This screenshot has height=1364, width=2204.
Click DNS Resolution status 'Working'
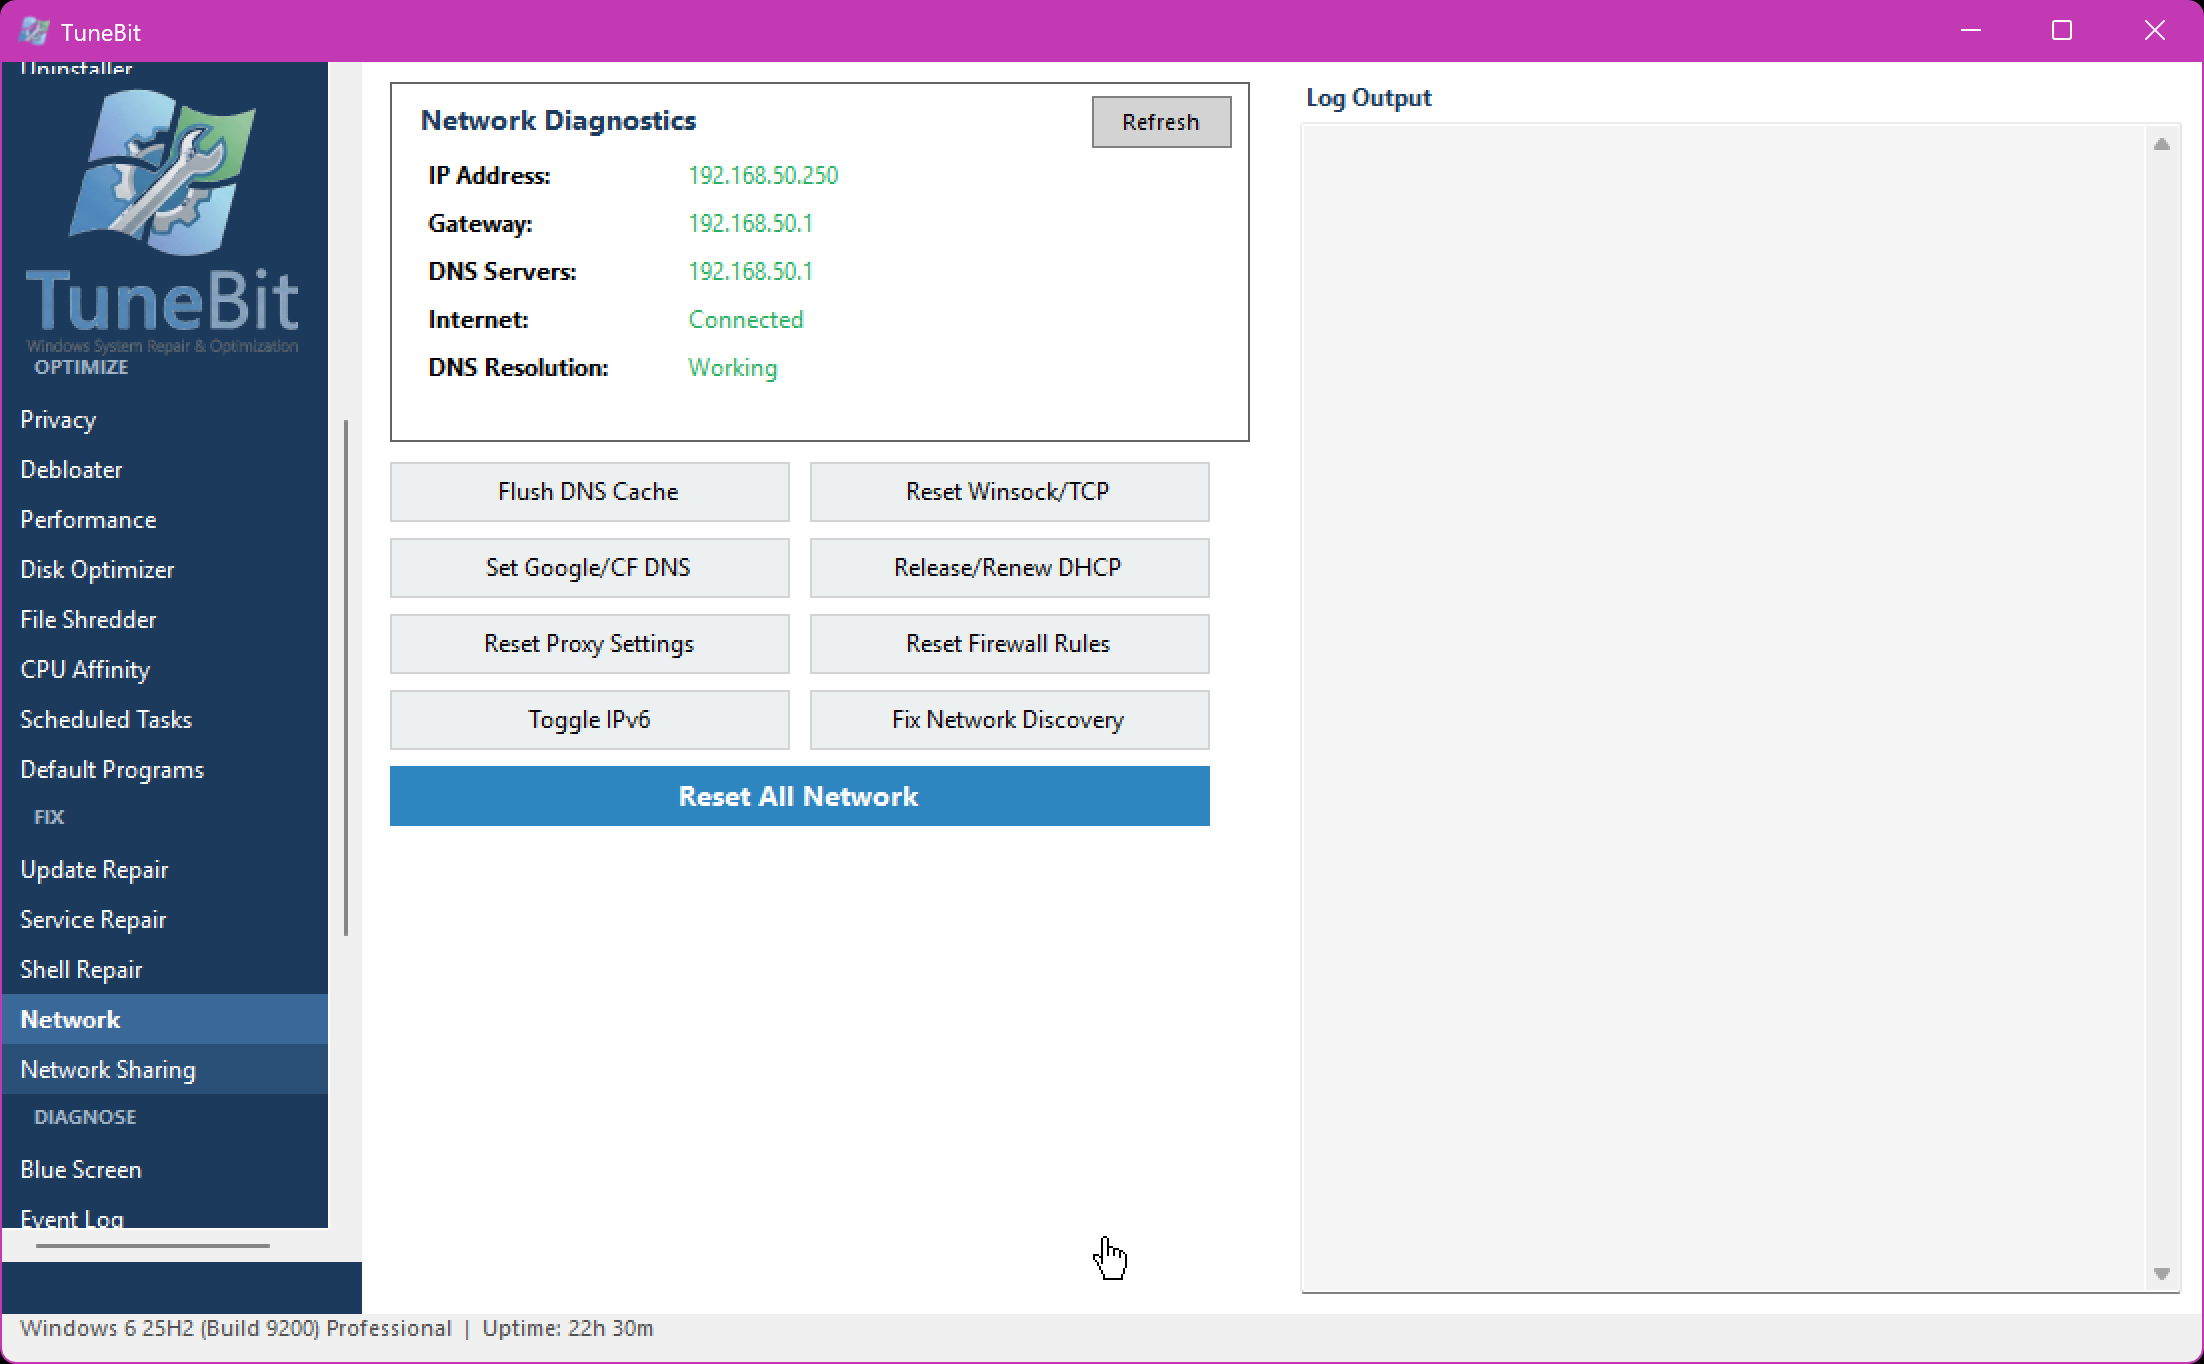732,368
